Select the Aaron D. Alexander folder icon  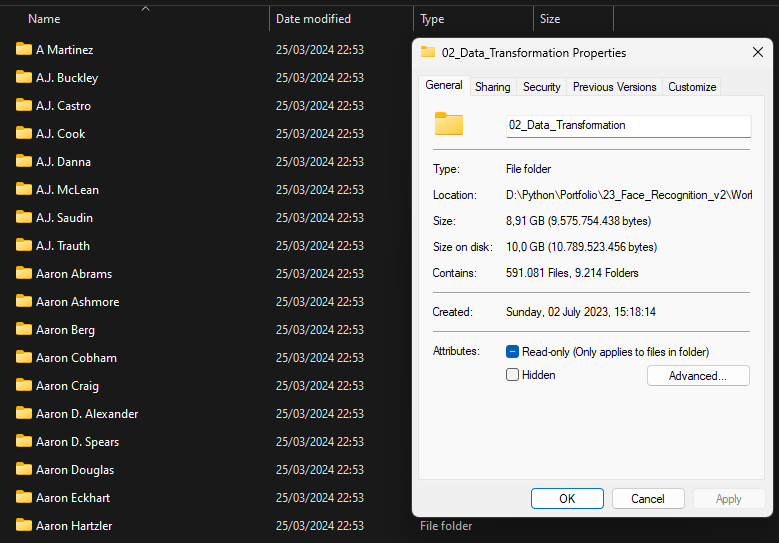pos(23,413)
